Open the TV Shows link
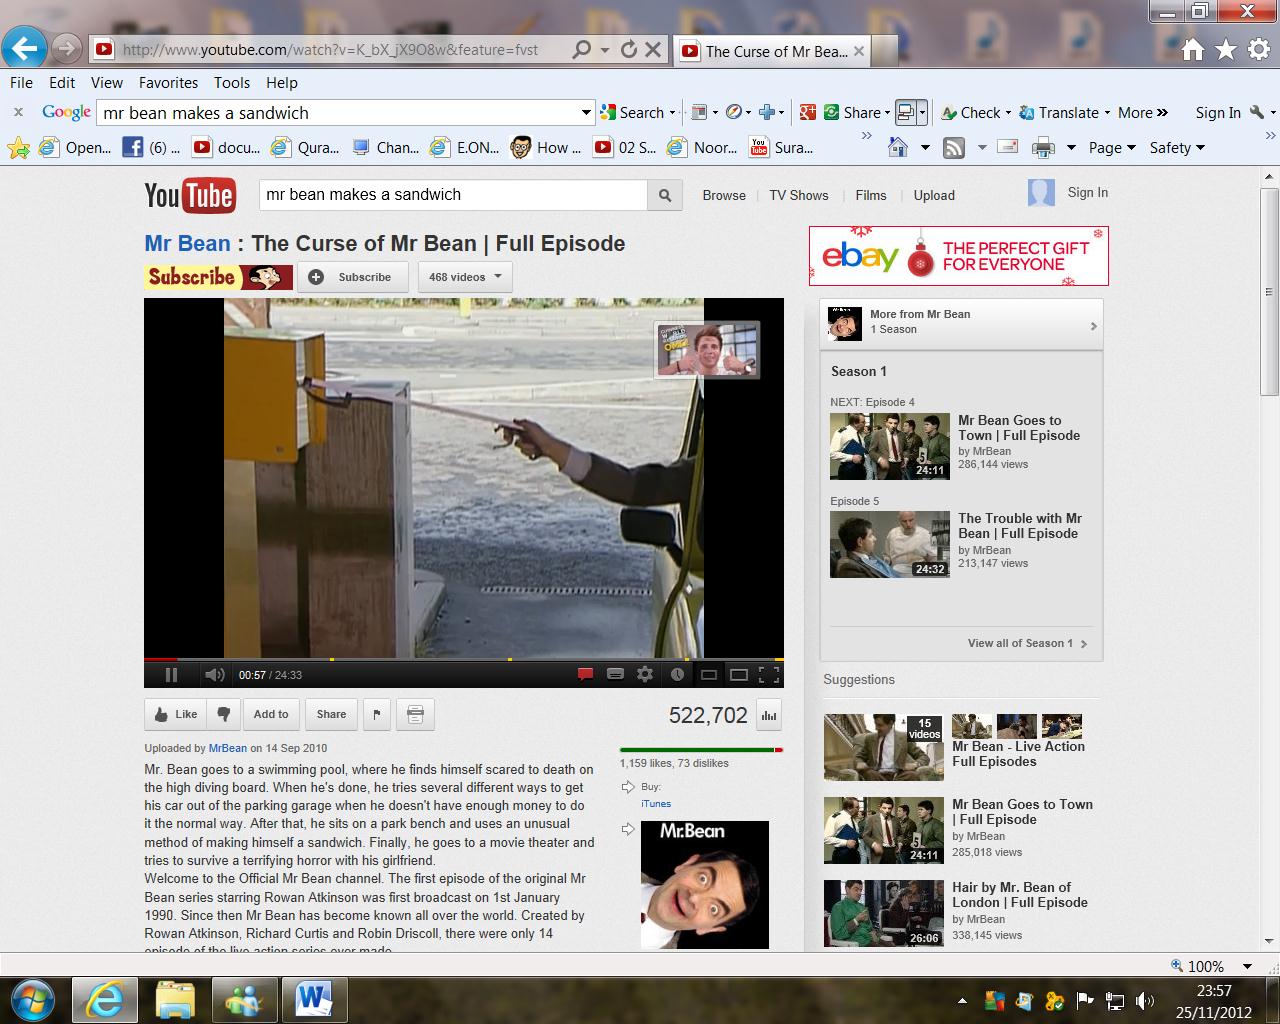Image resolution: width=1280 pixels, height=1024 pixels. point(799,195)
